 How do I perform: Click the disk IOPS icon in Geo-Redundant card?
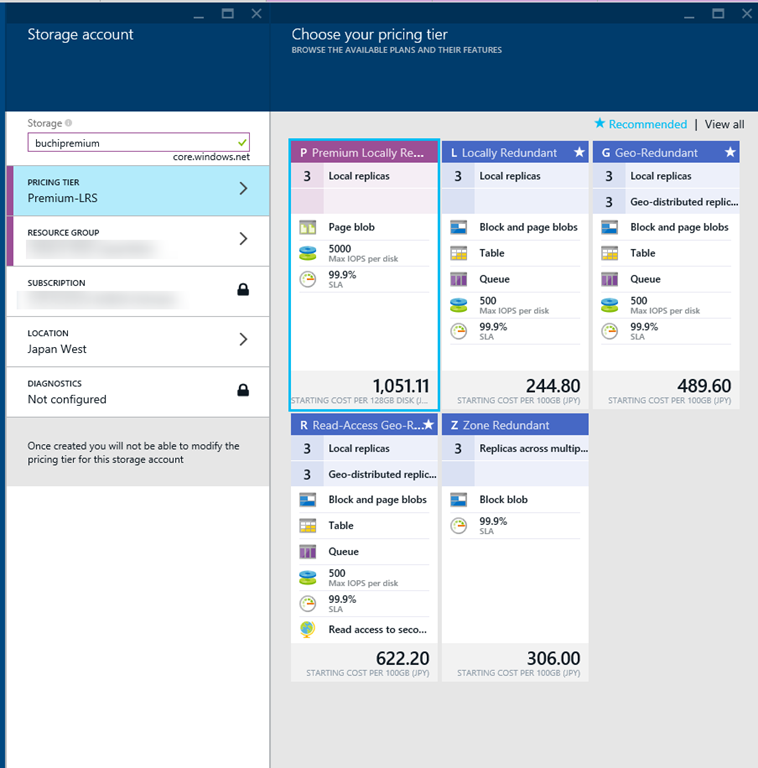pyautogui.click(x=609, y=305)
